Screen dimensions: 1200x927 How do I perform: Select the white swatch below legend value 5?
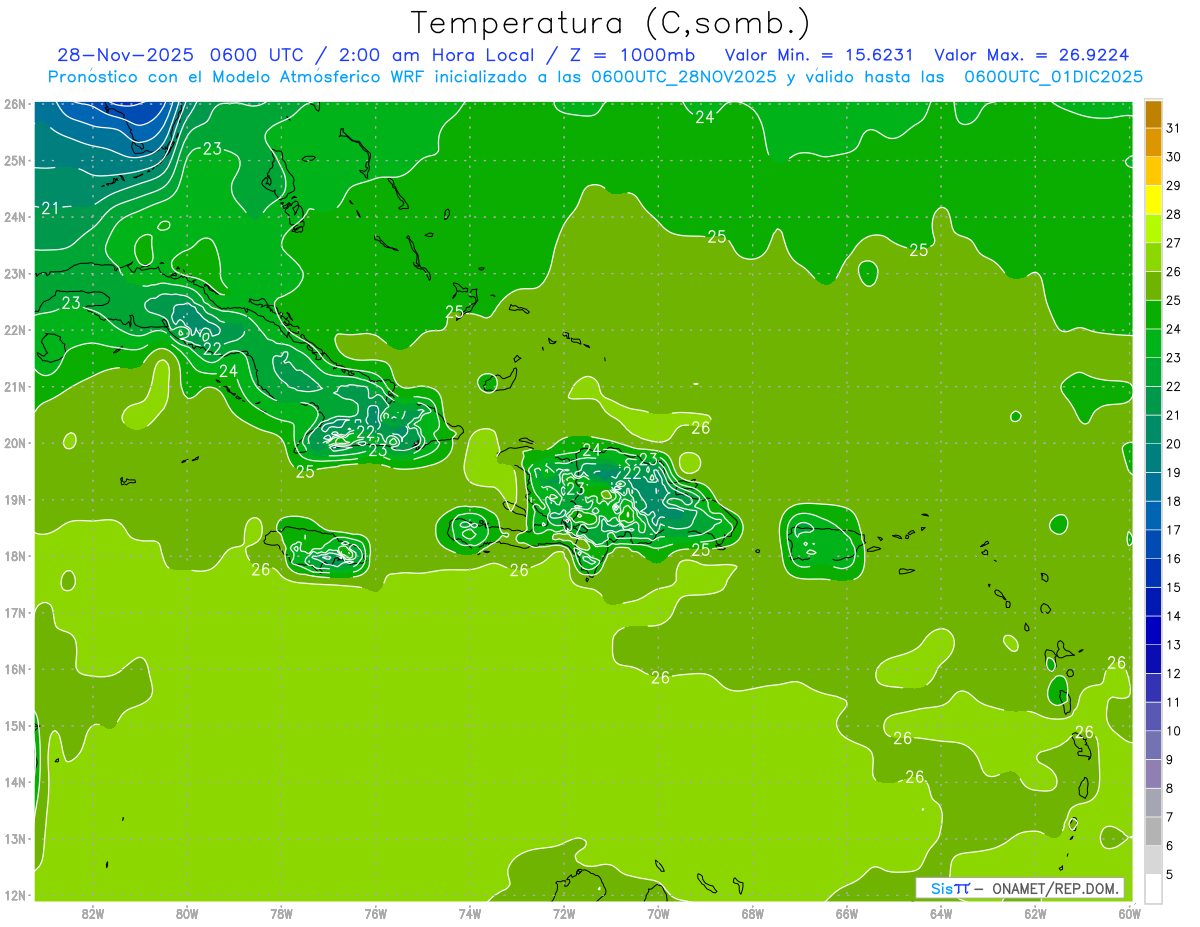(x=1153, y=888)
